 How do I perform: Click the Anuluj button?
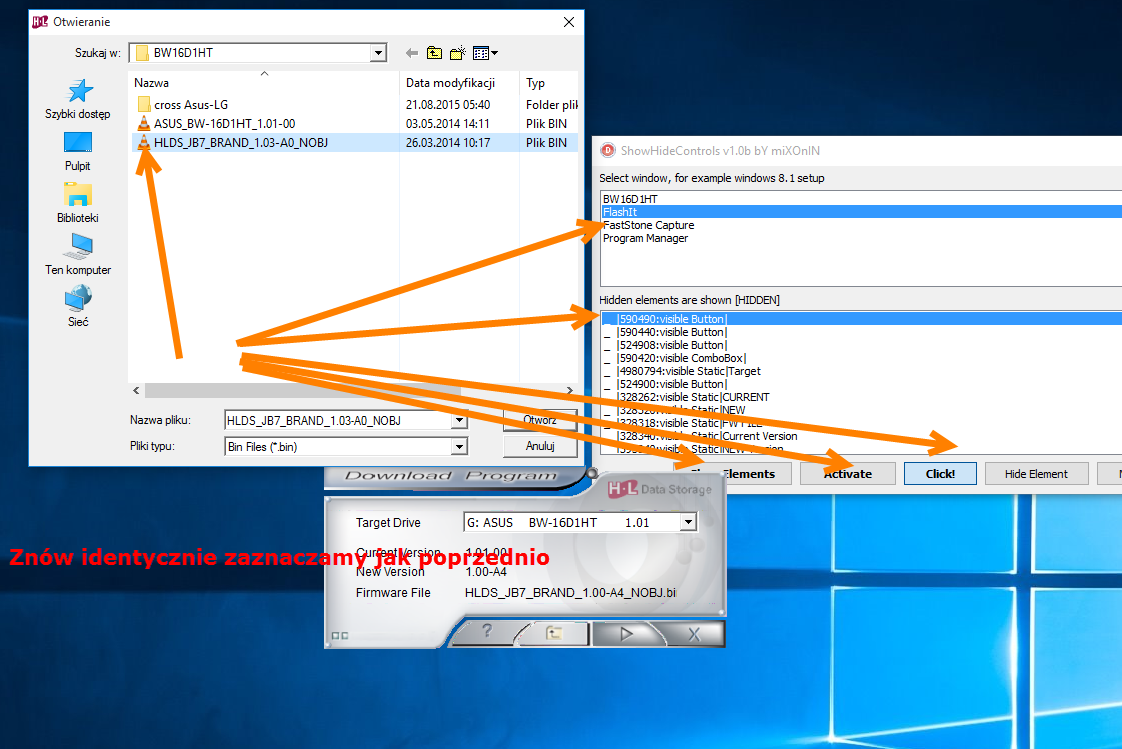(540, 446)
